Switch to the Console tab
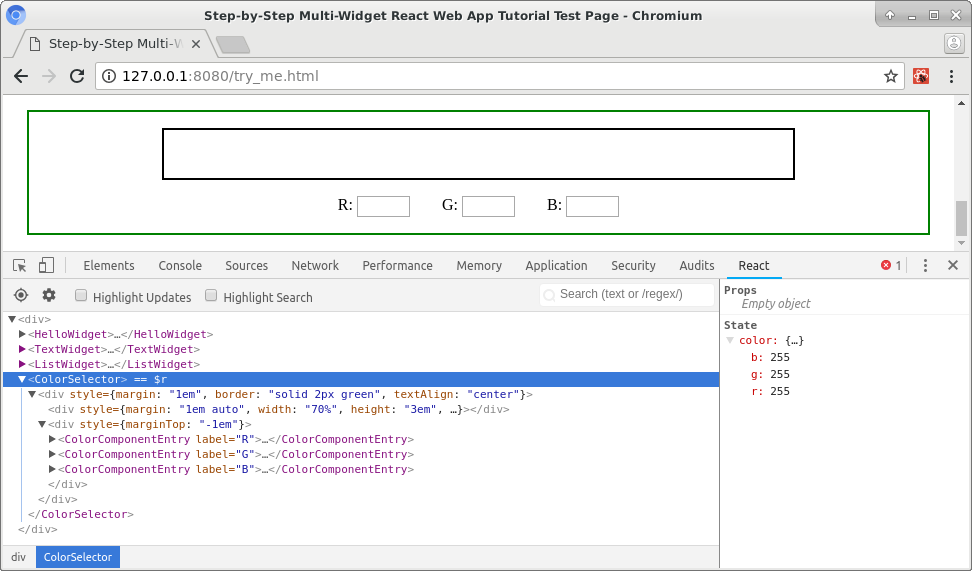The height and width of the screenshot is (571, 972). [180, 265]
